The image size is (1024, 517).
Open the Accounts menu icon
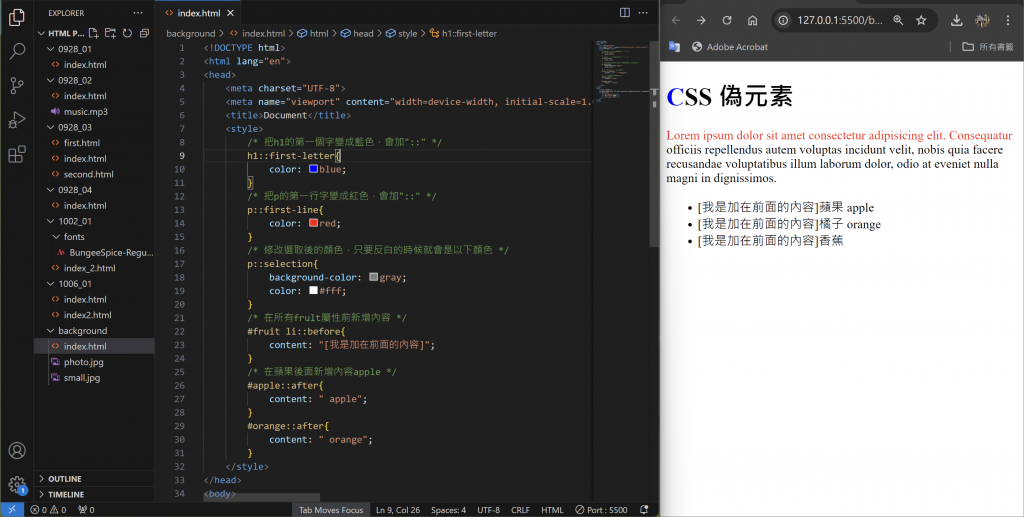(17, 450)
